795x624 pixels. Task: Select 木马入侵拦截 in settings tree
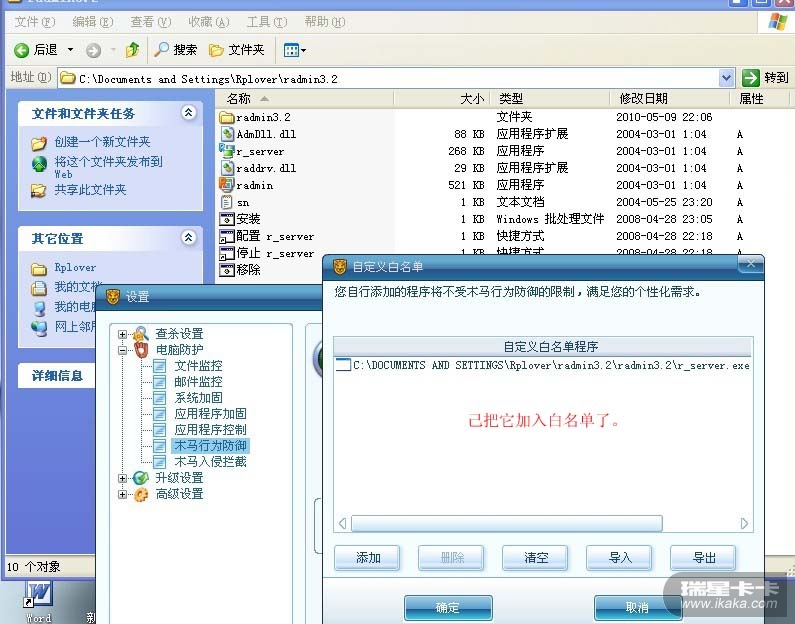click(x=210, y=462)
